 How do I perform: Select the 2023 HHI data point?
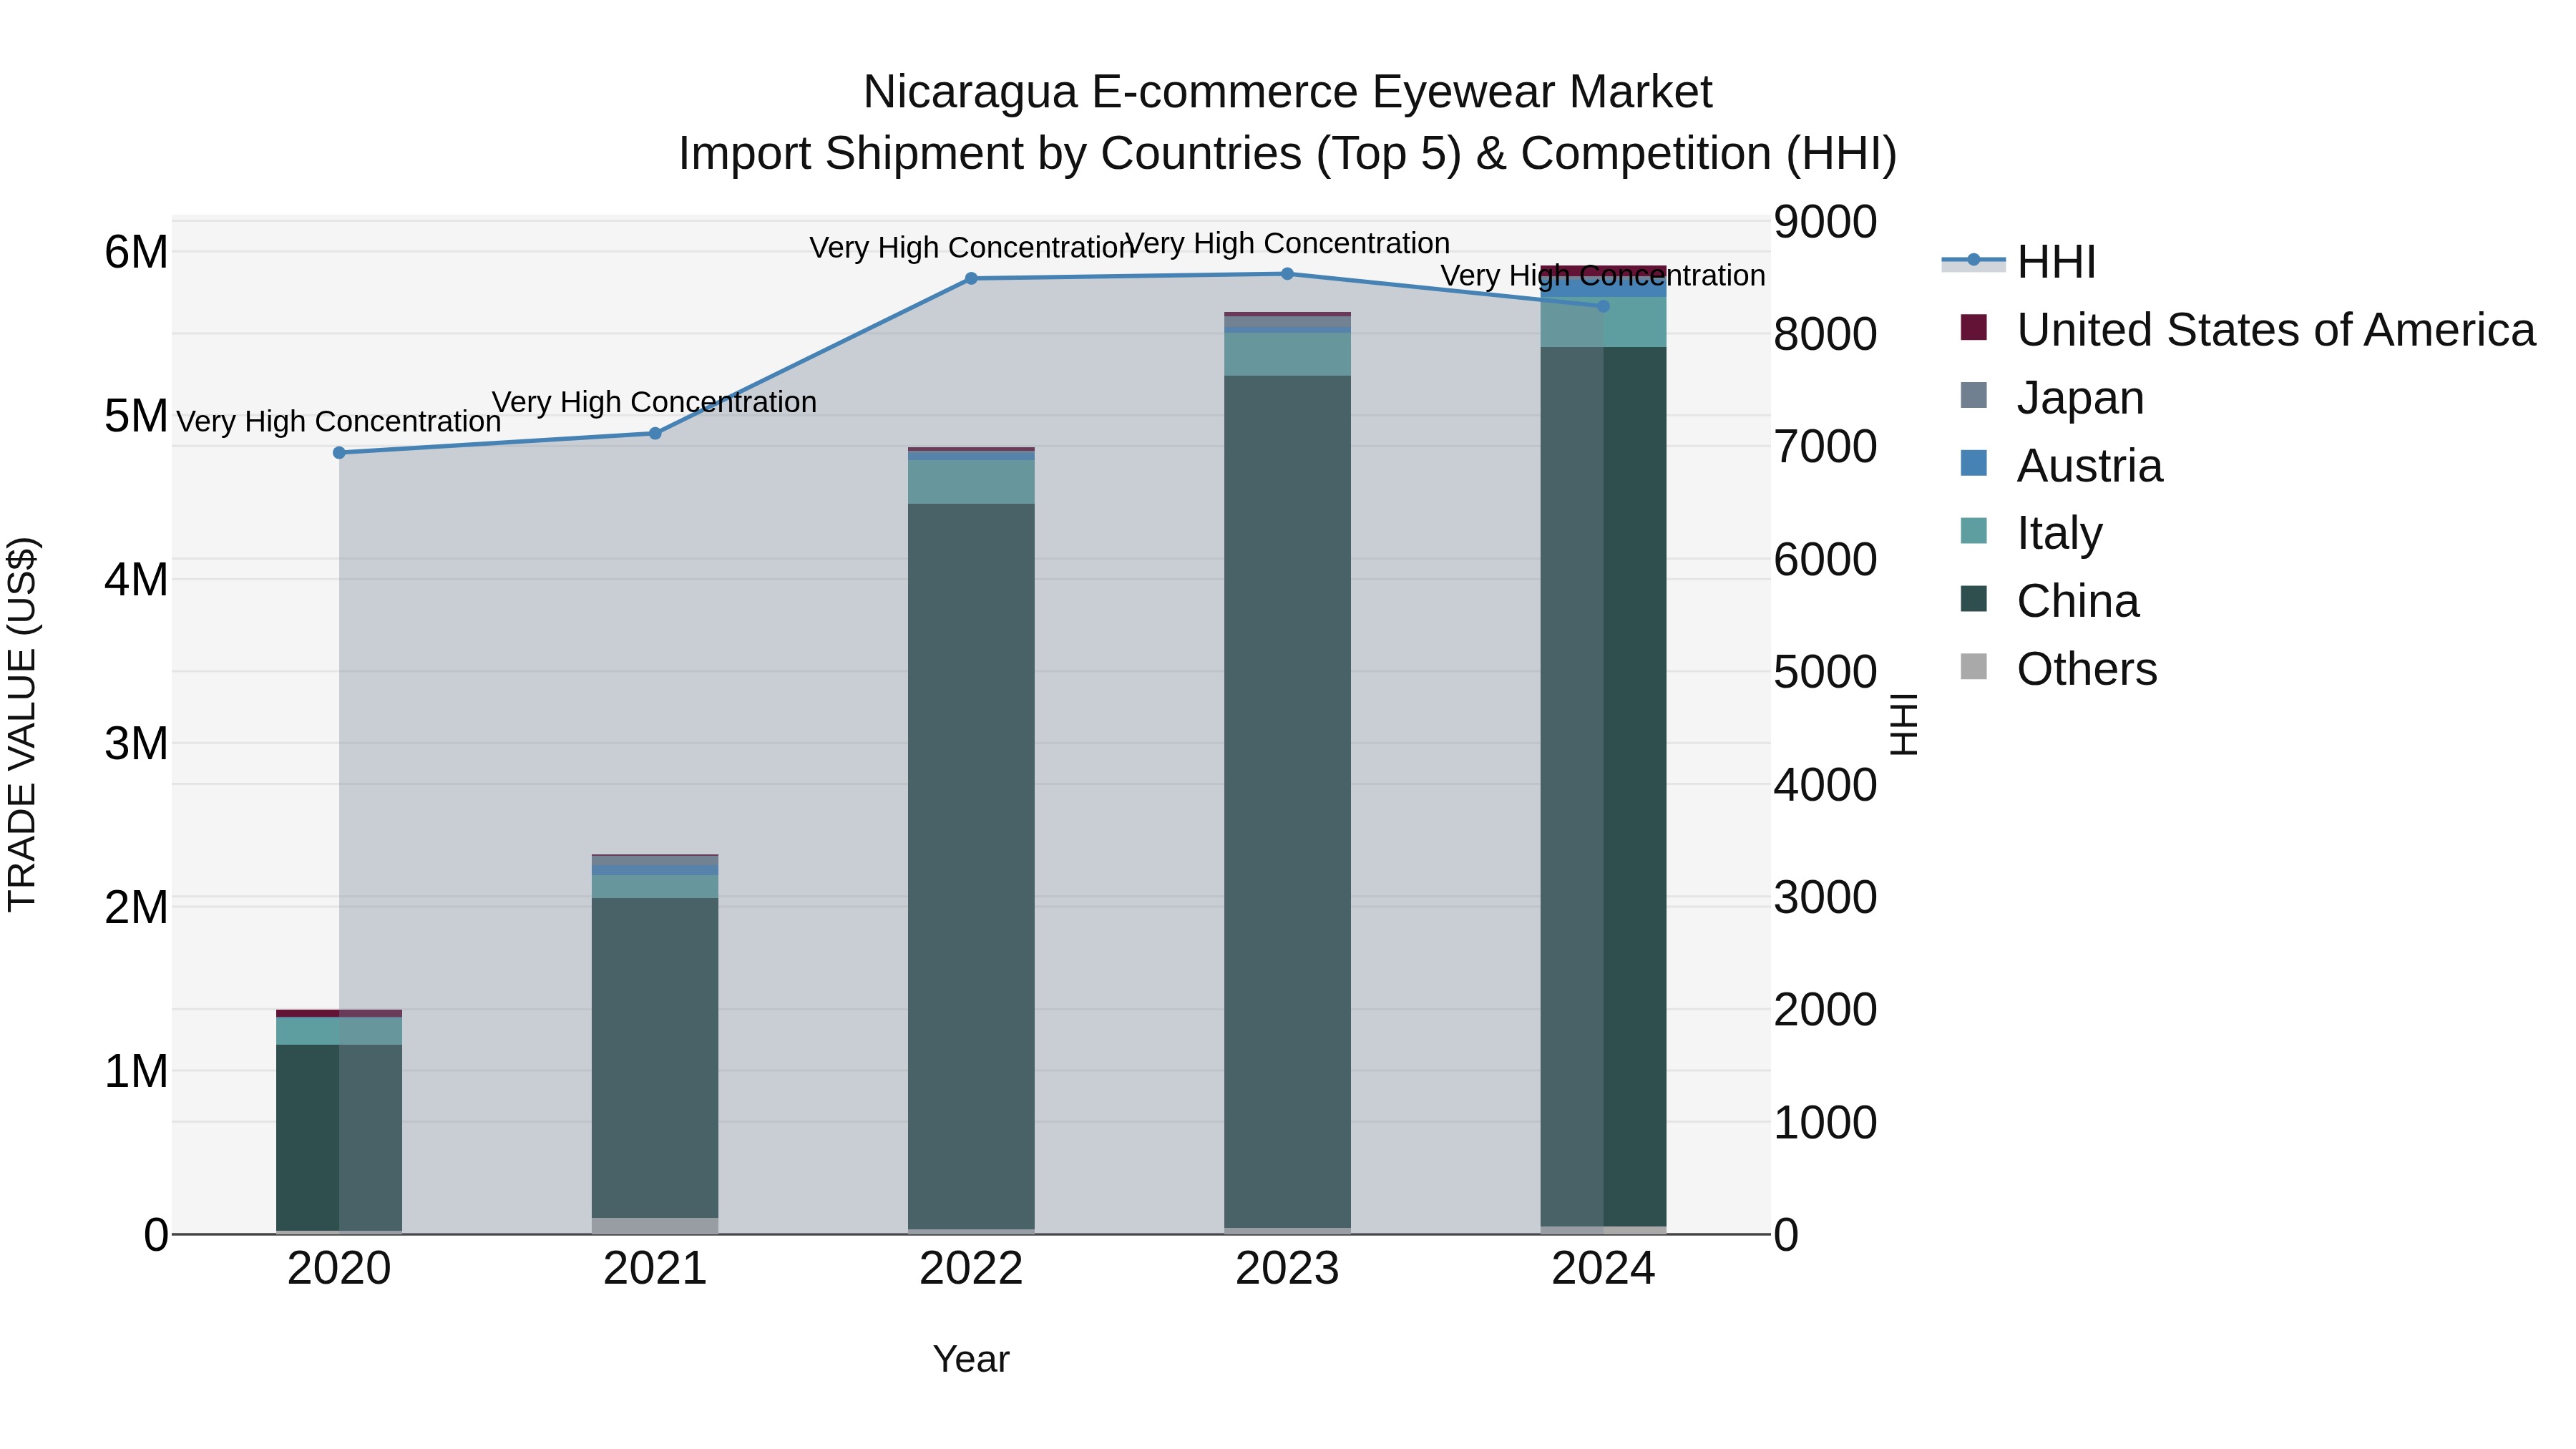coord(1287,274)
